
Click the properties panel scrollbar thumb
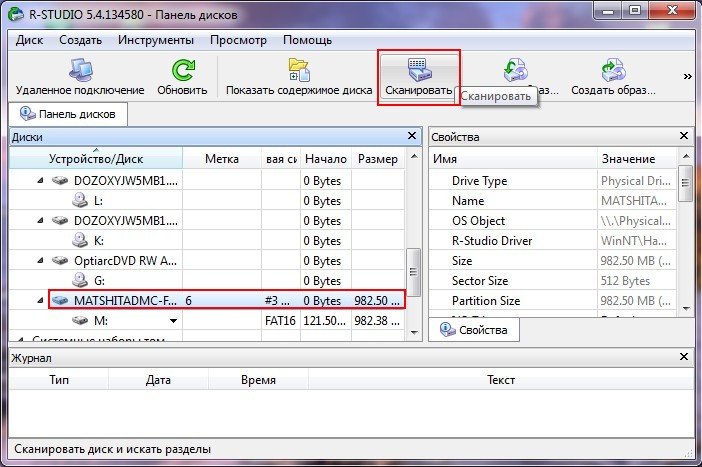(x=685, y=183)
